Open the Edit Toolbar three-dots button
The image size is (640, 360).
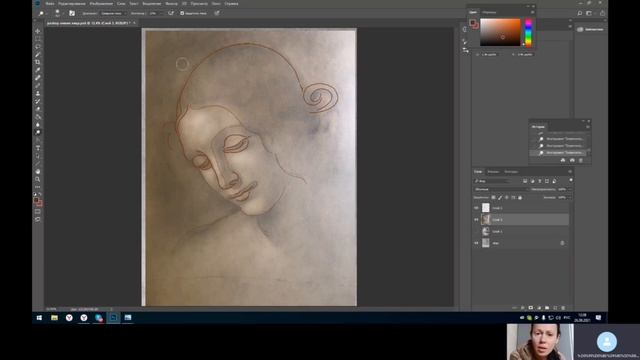(x=38, y=187)
